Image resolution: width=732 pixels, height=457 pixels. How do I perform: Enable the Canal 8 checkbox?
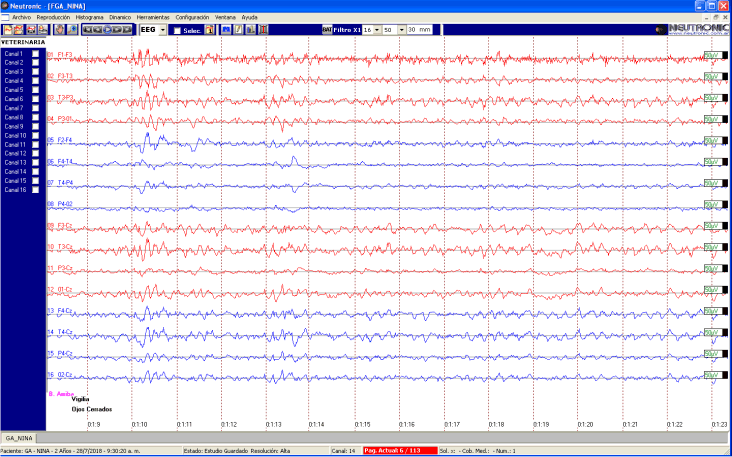(35, 118)
